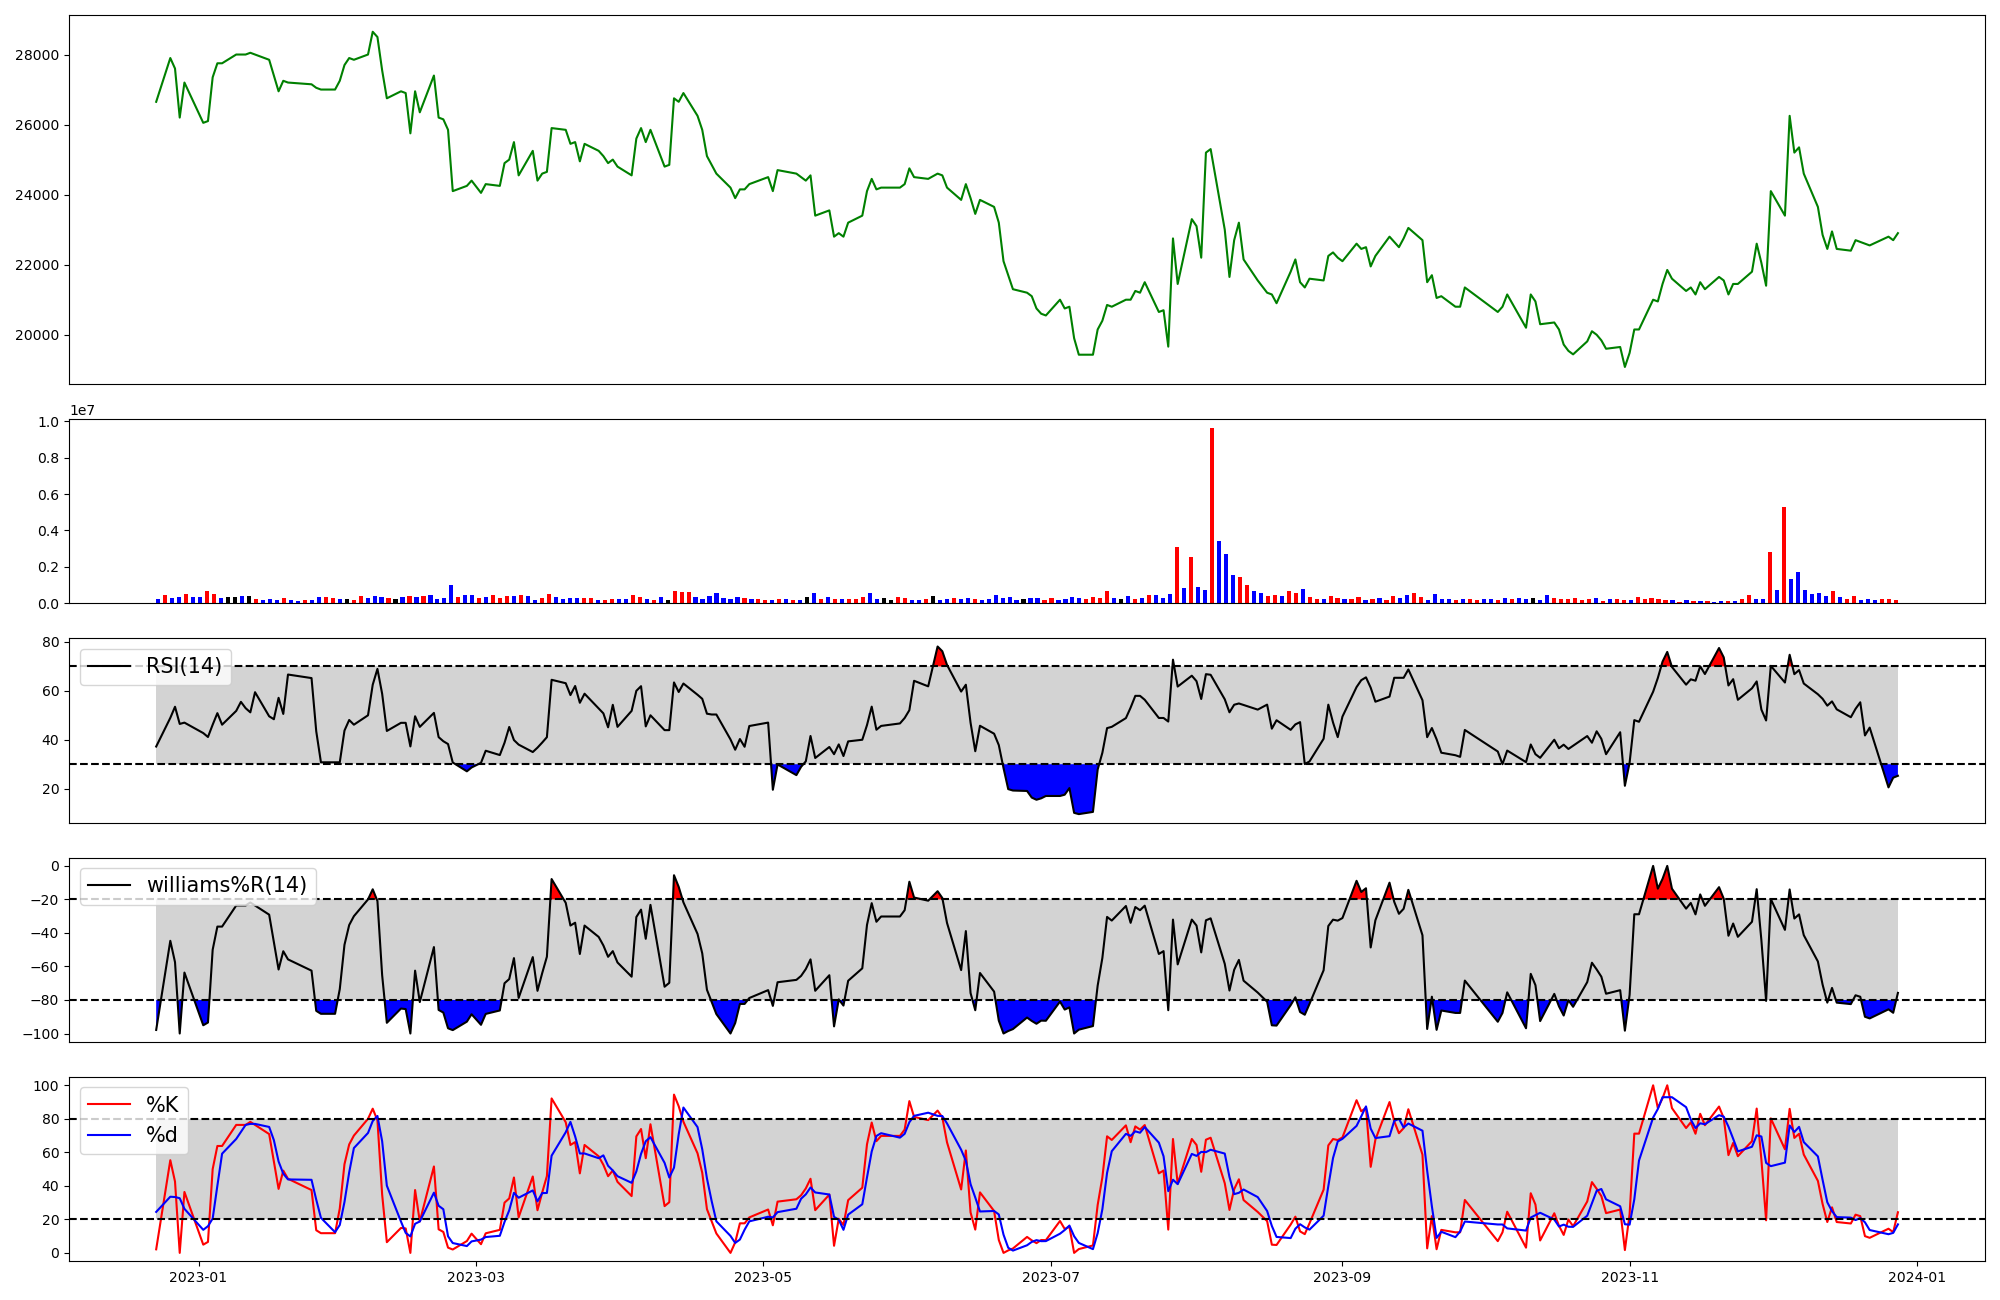Click the 0.8 tick on volume axis
The height and width of the screenshot is (1300, 2000).
[x=49, y=458]
